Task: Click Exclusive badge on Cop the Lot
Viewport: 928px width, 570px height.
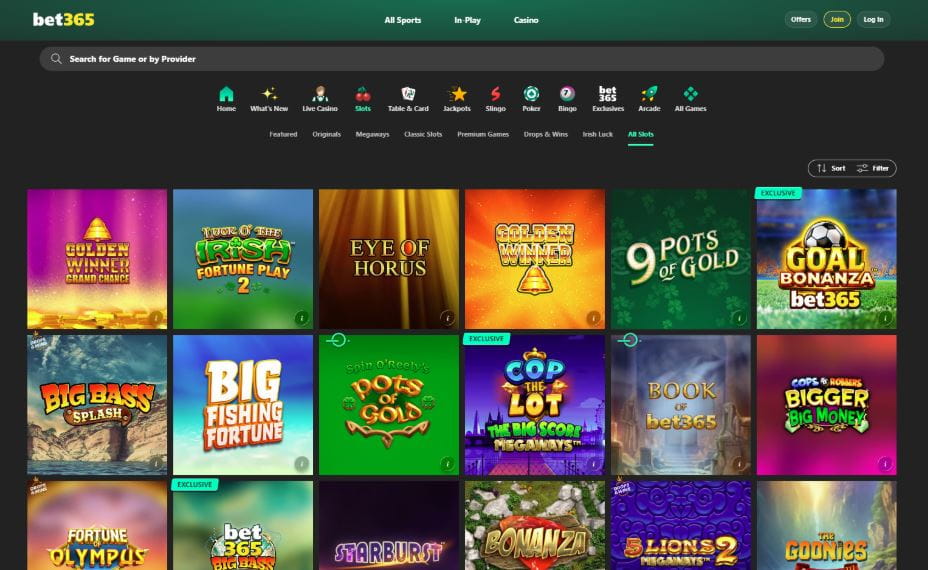Action: 486,339
